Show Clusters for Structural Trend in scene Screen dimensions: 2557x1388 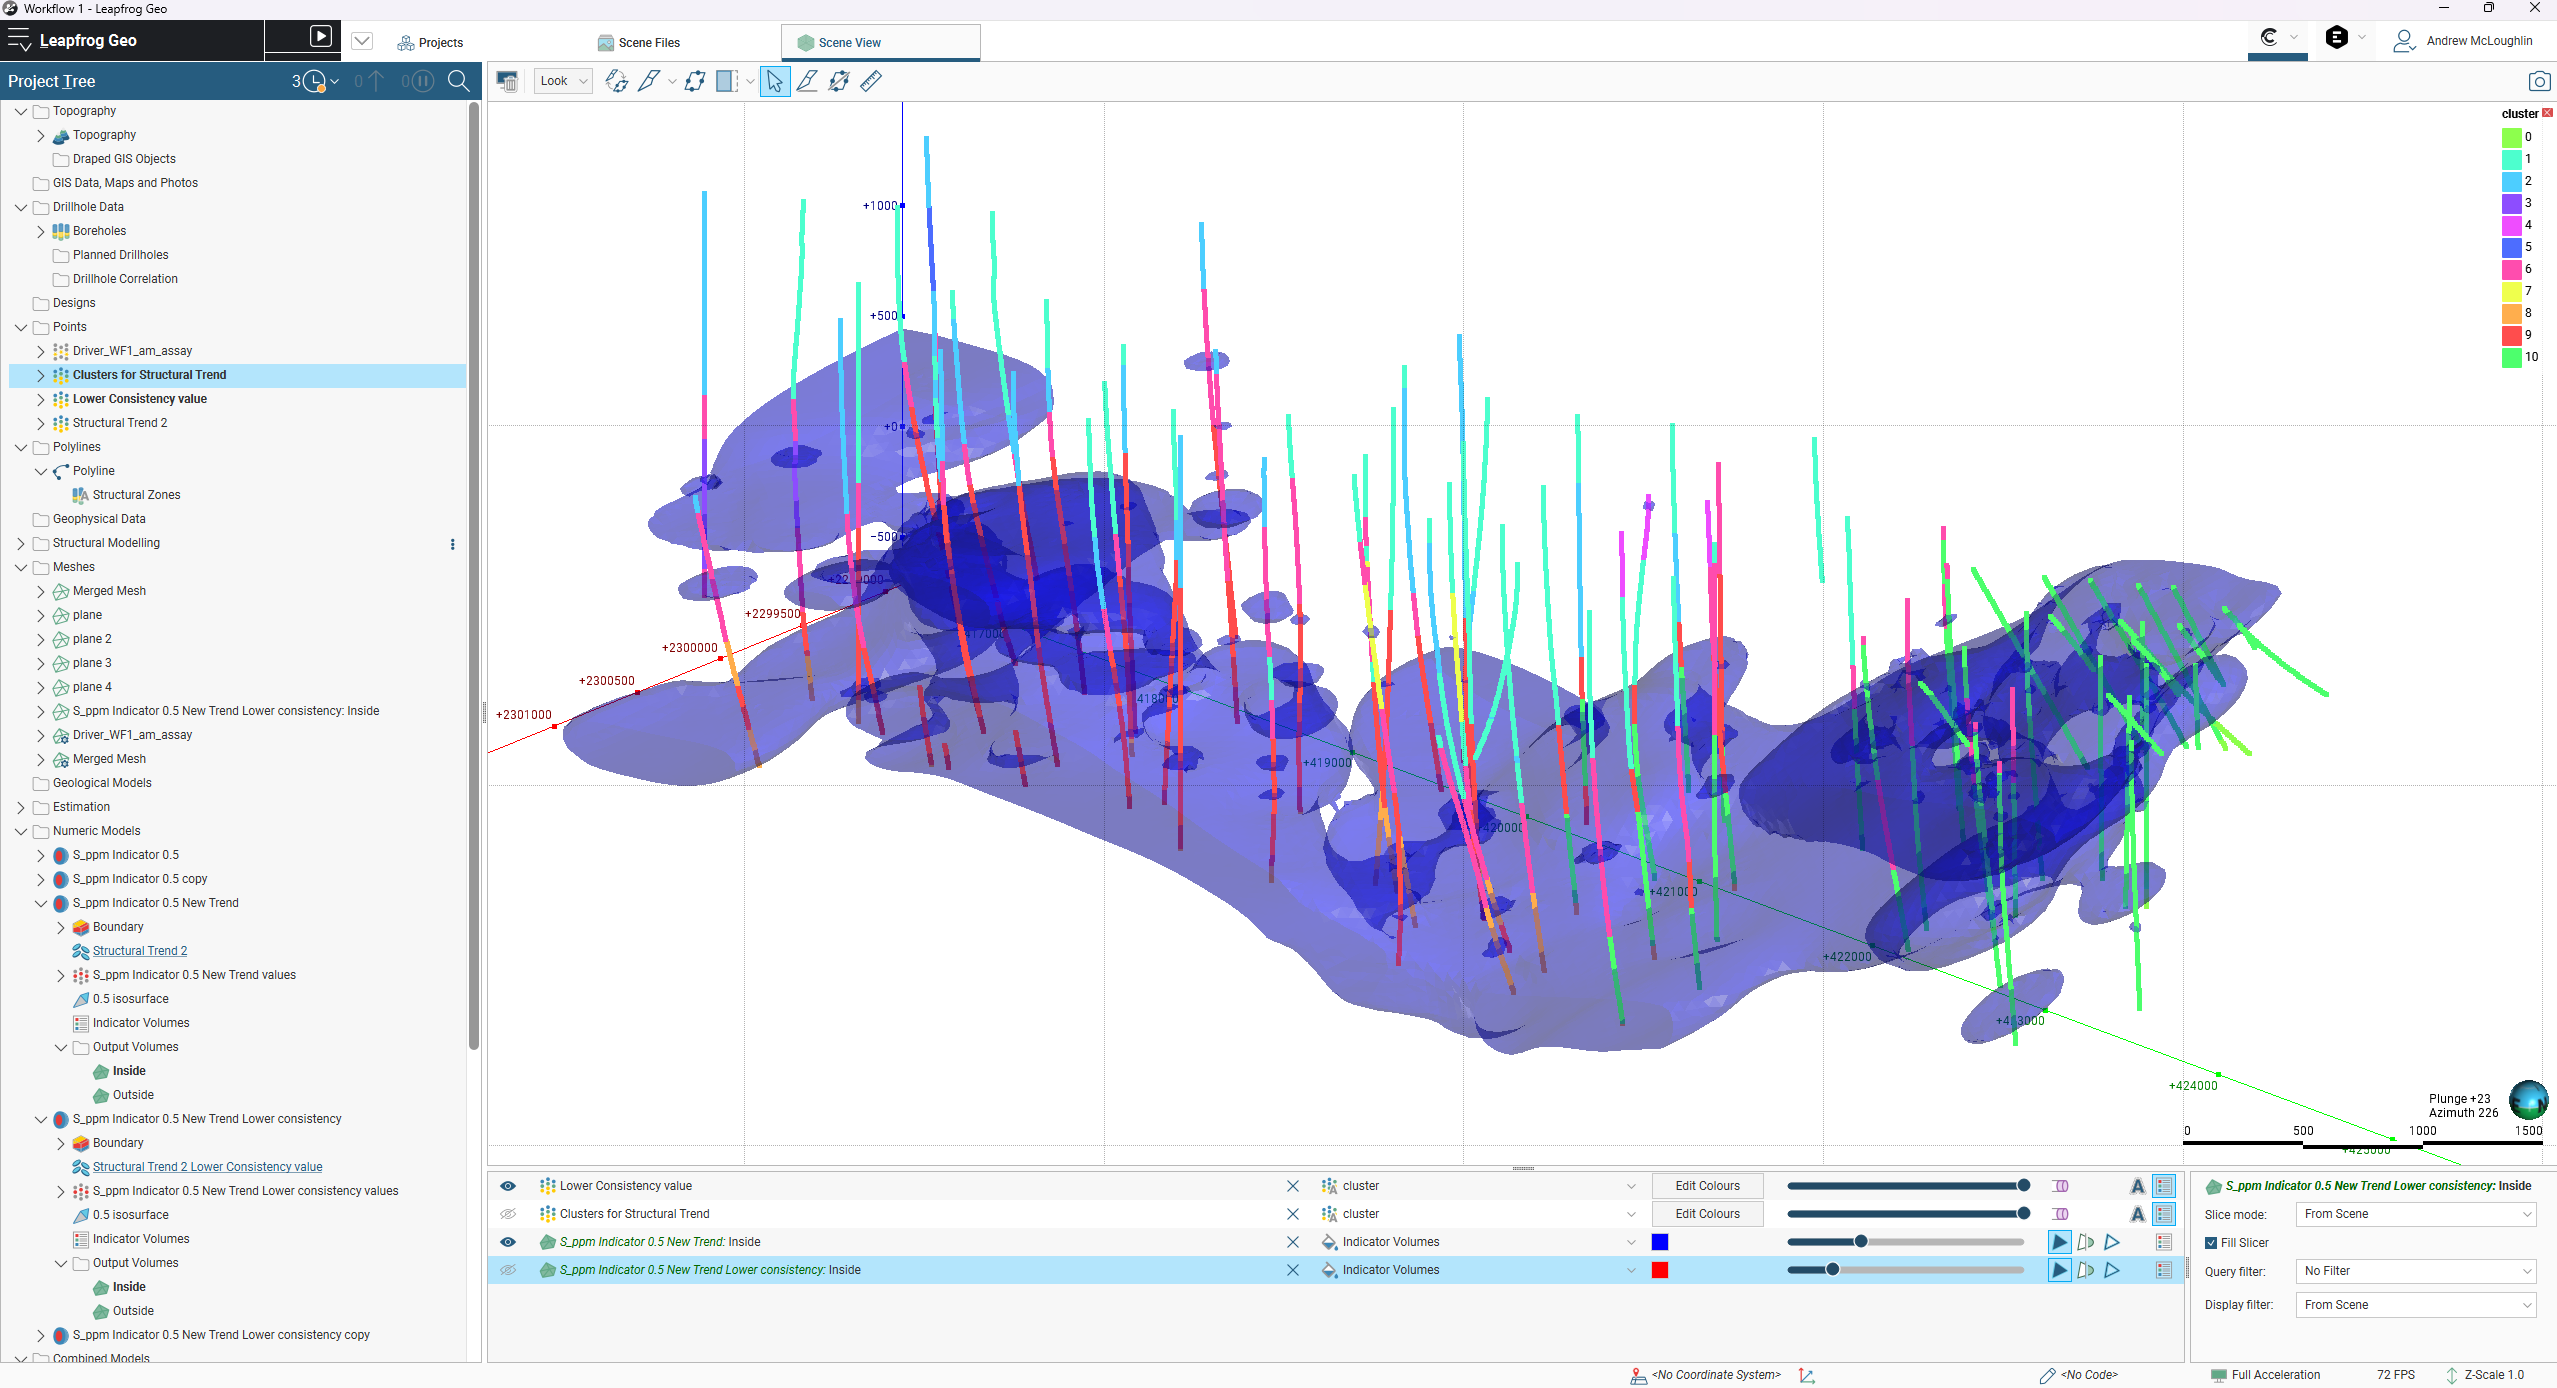(508, 1214)
